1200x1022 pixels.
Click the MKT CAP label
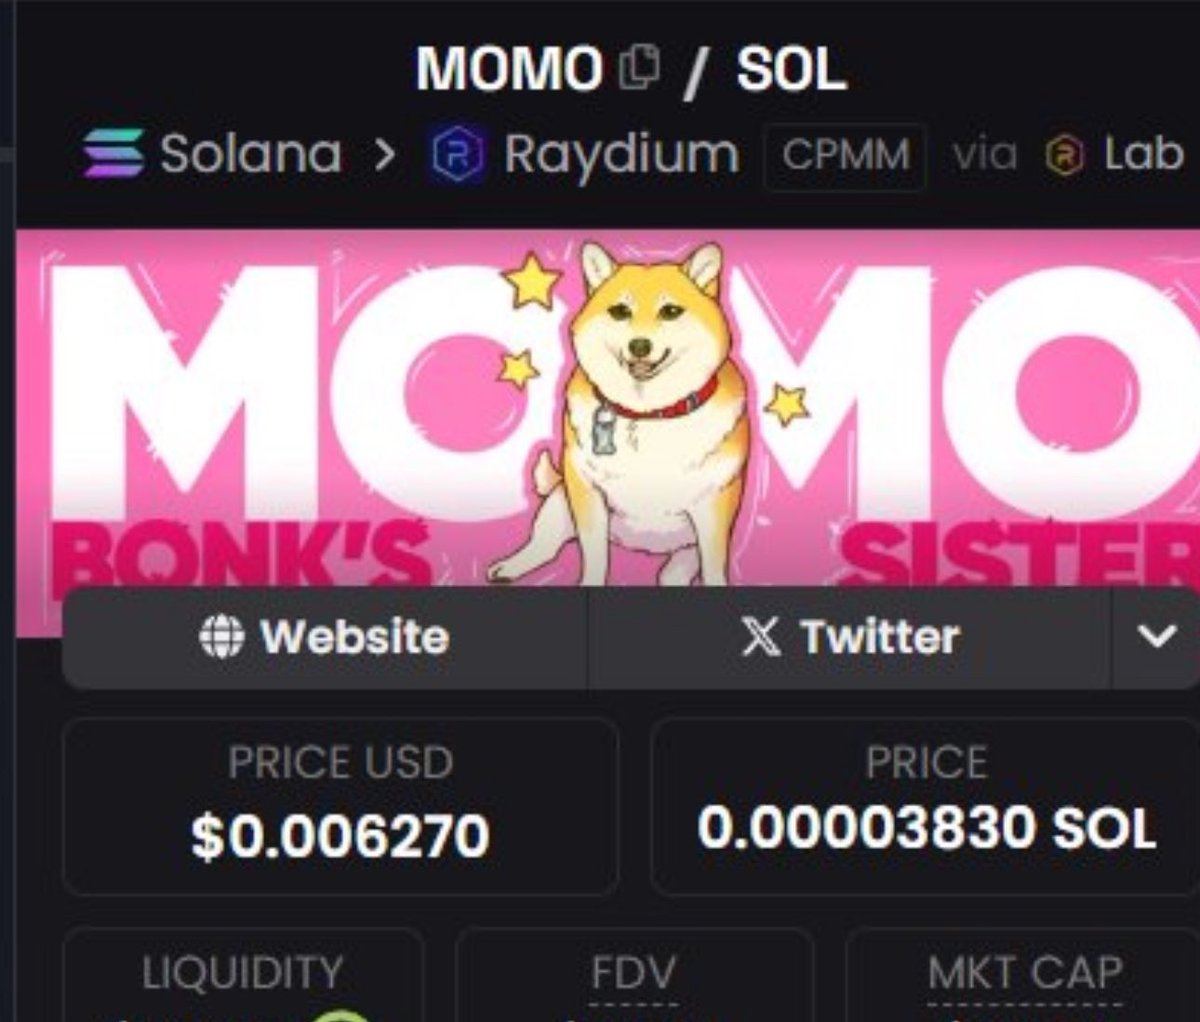[x=1025, y=973]
